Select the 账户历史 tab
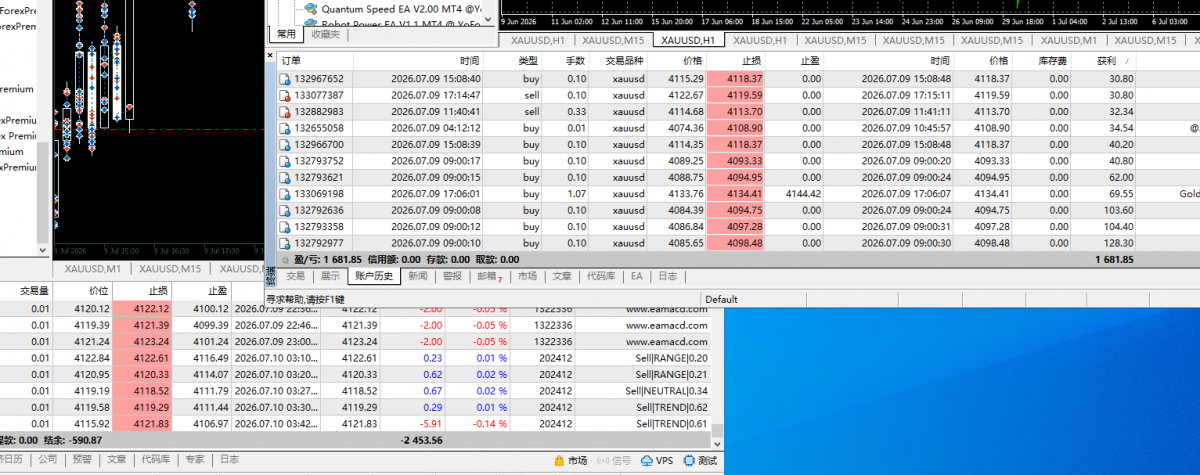The height and width of the screenshot is (475, 1200). click(375, 276)
